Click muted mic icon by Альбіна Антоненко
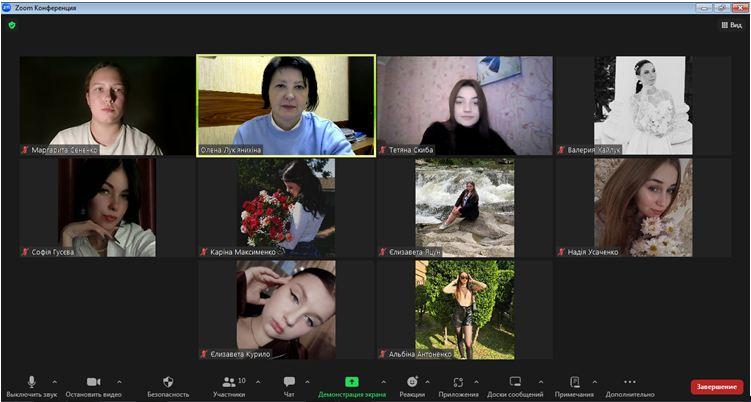751x402 pixels. pyautogui.click(x=383, y=354)
